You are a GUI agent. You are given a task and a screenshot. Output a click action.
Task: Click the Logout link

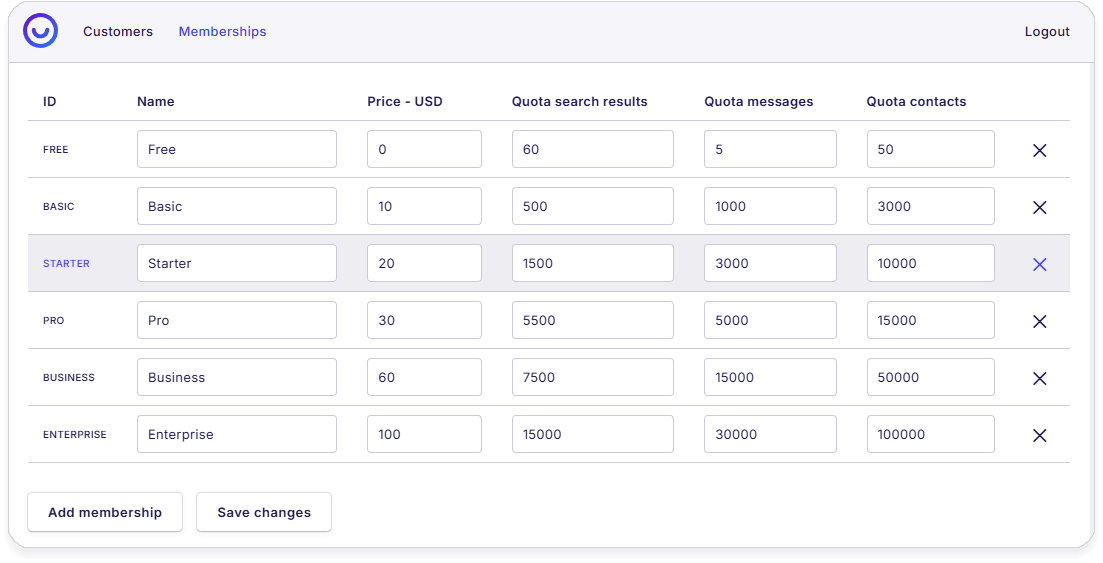click(x=1047, y=32)
